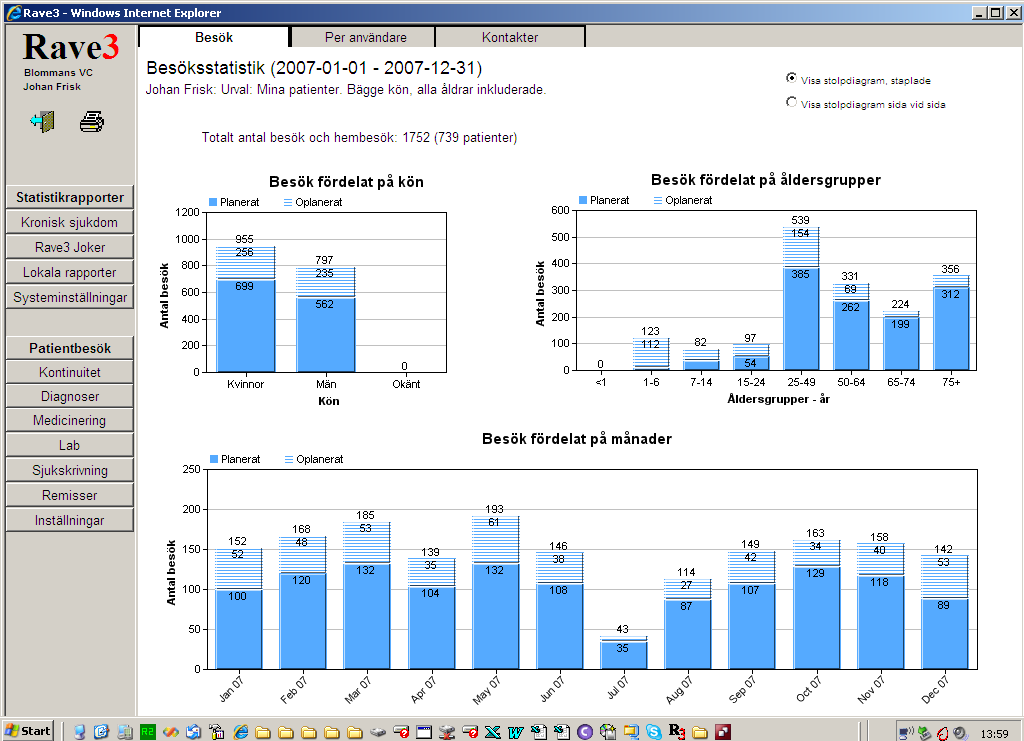Click the Rave3 R3 taskbar icon
1024x741 pixels.
tap(677, 732)
